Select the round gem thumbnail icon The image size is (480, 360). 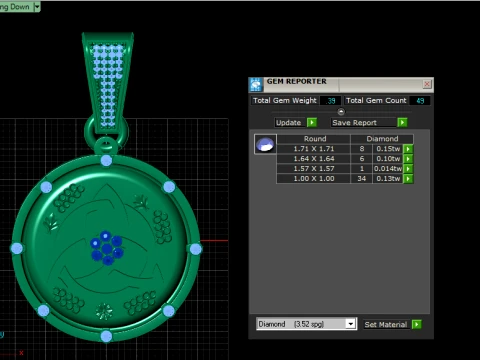tap(265, 144)
